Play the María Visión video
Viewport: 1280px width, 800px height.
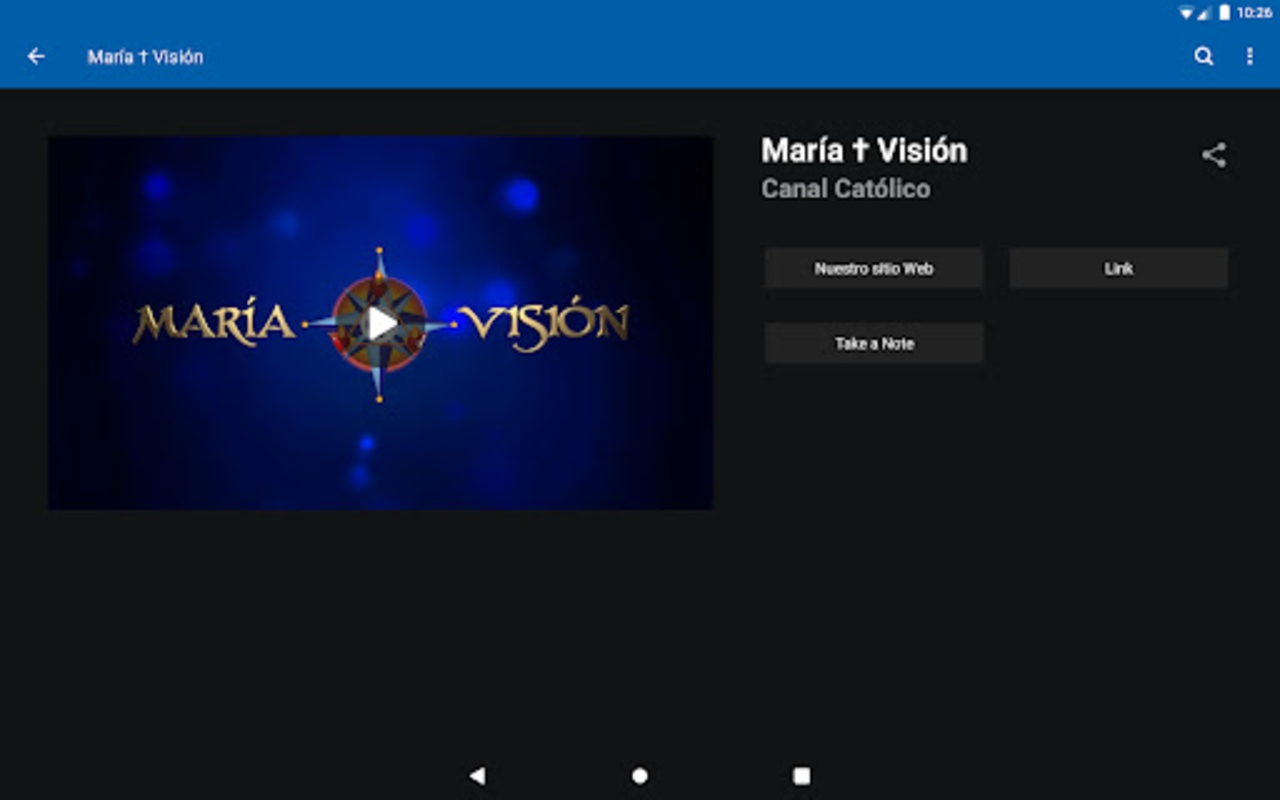tap(380, 323)
